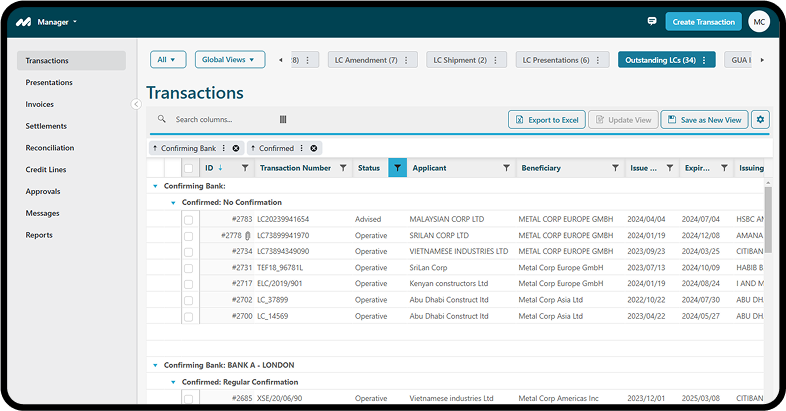This screenshot has width=786, height=411.
Task: Open the All filter dropdown
Action: 167,60
